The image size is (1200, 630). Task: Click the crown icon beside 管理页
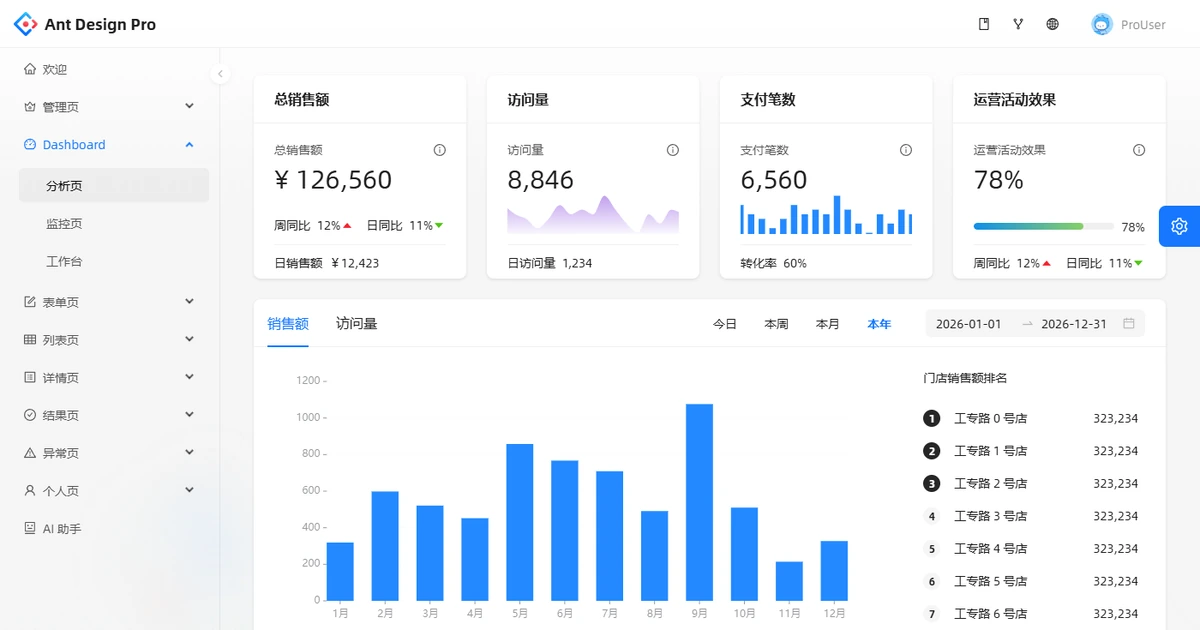tap(30, 107)
